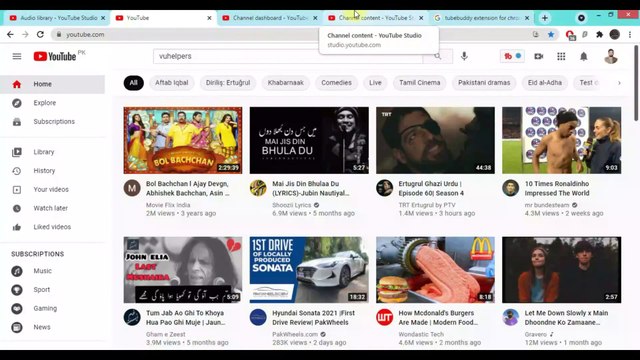This screenshot has height=360, width=640.
Task: Open the Chrome extensions puzzle icon
Action: [599, 35]
